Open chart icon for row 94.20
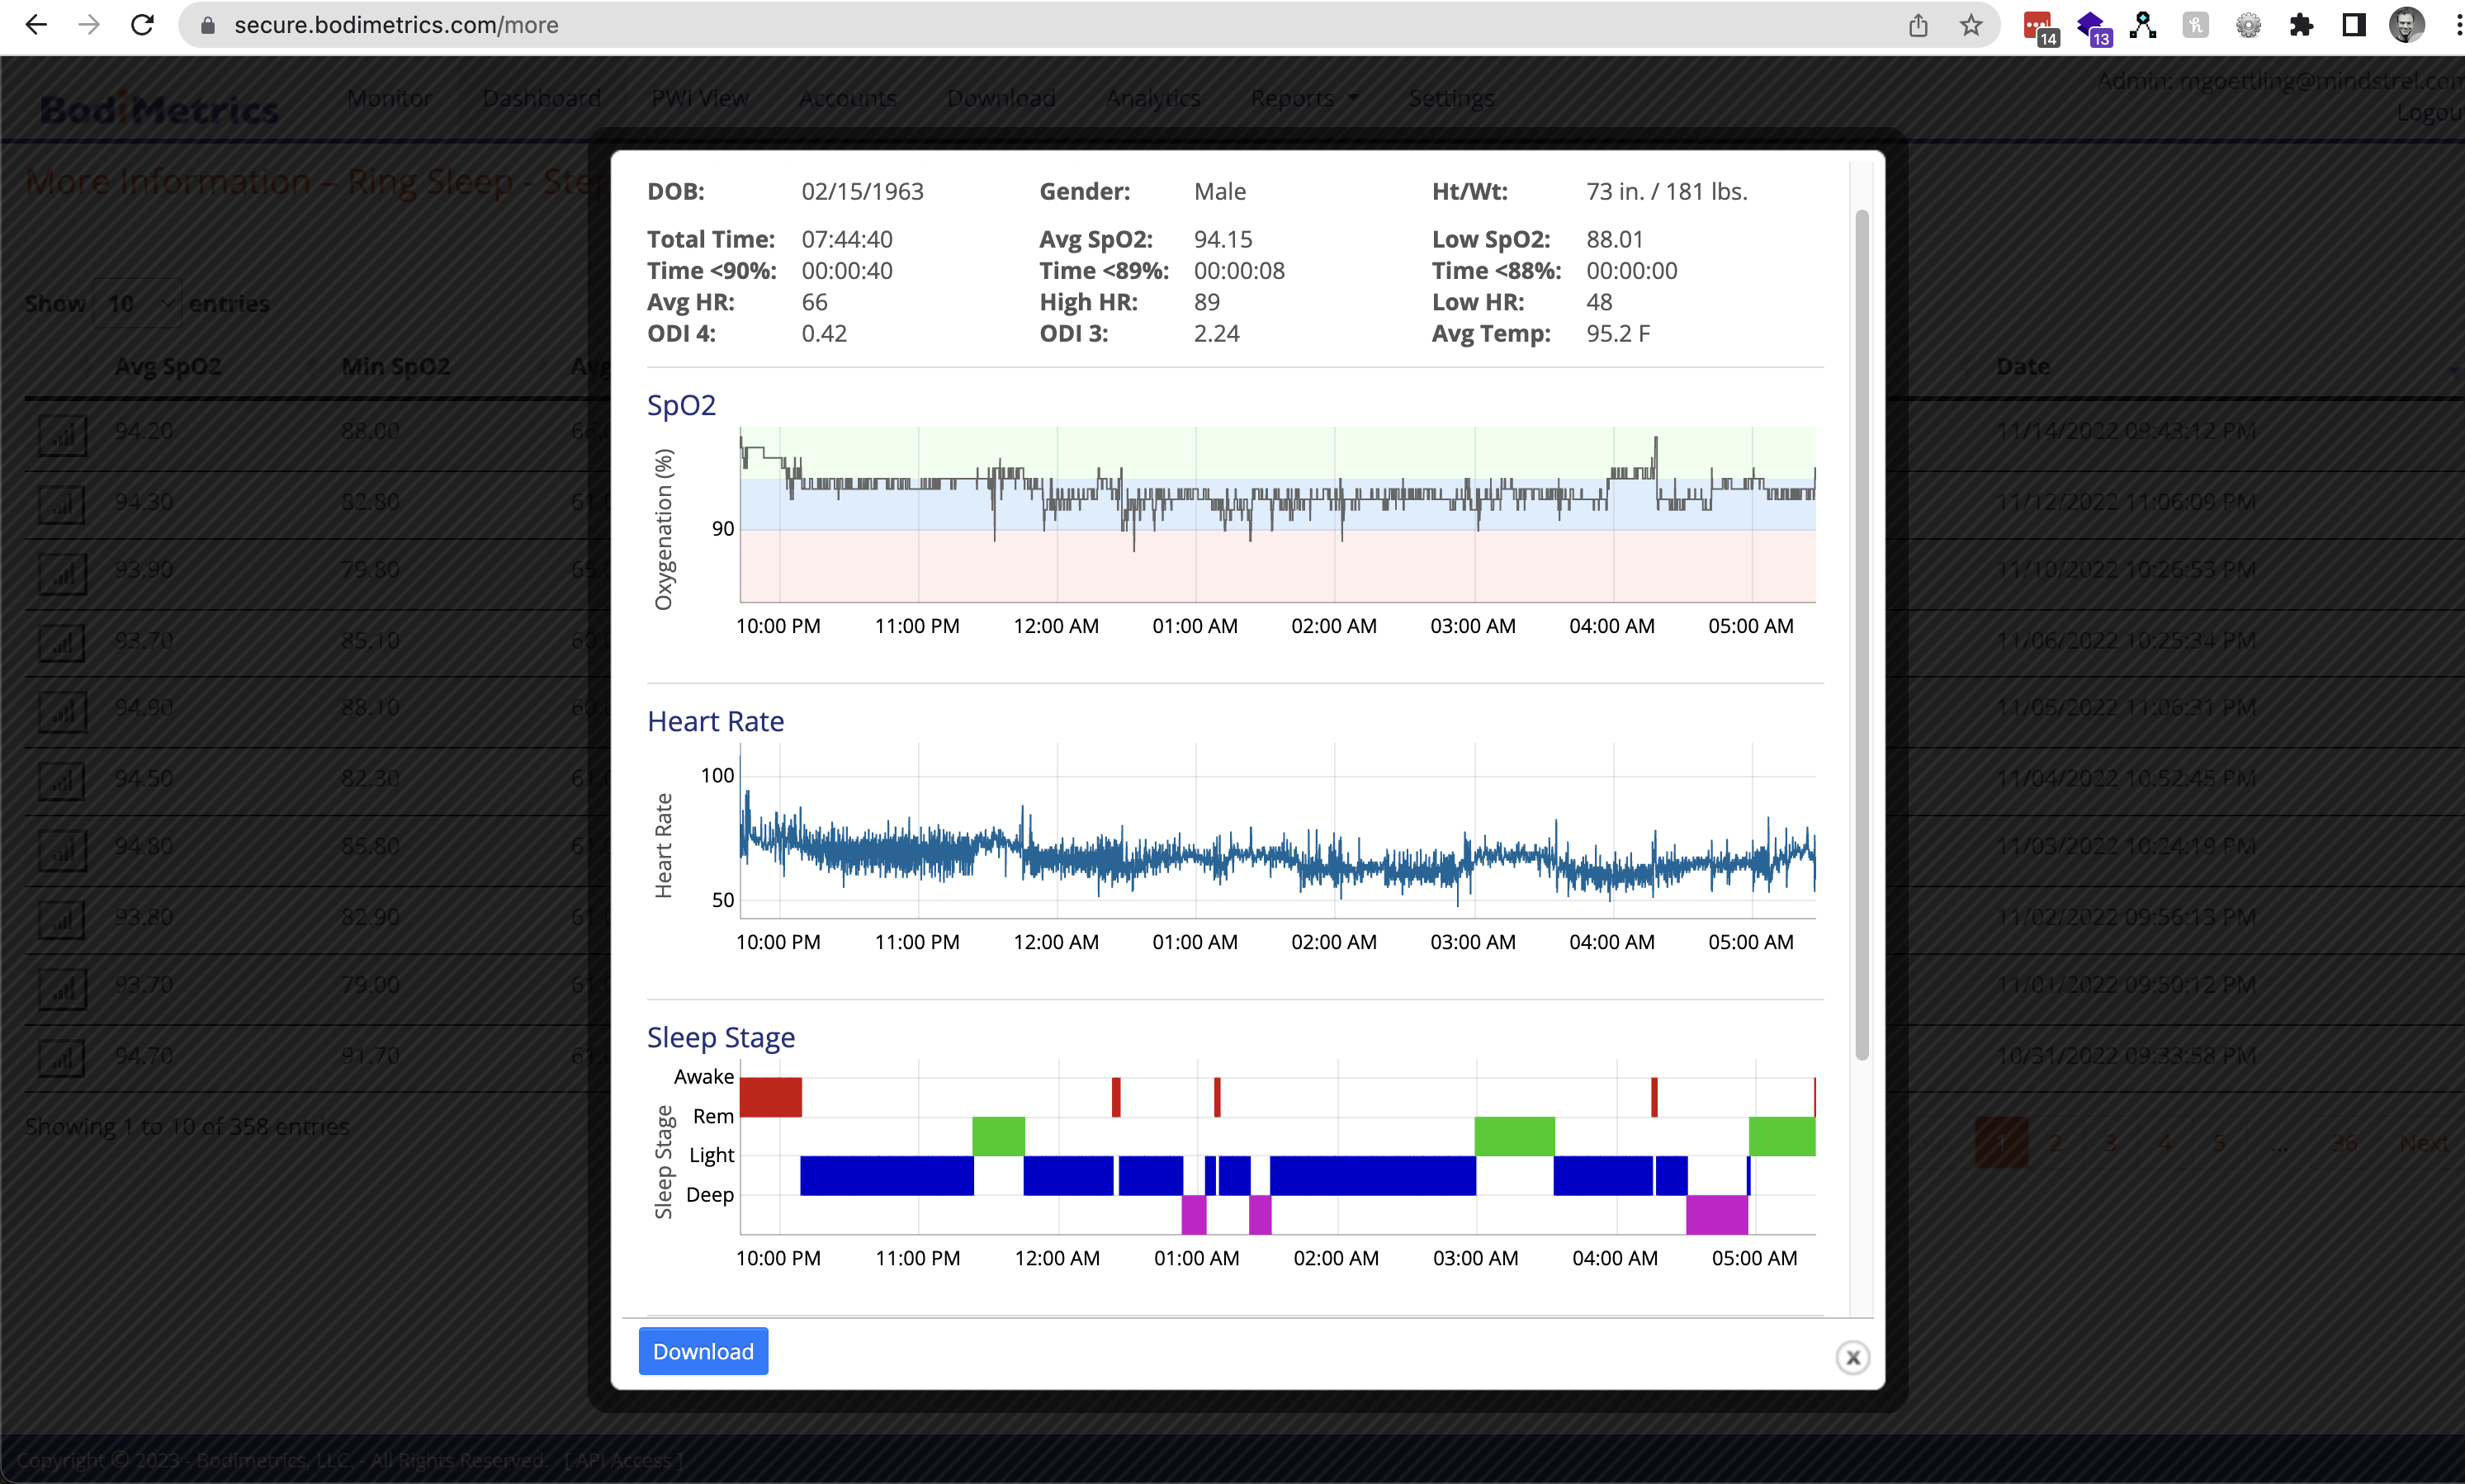Screen dimensions: 2465x1484 point(62,435)
